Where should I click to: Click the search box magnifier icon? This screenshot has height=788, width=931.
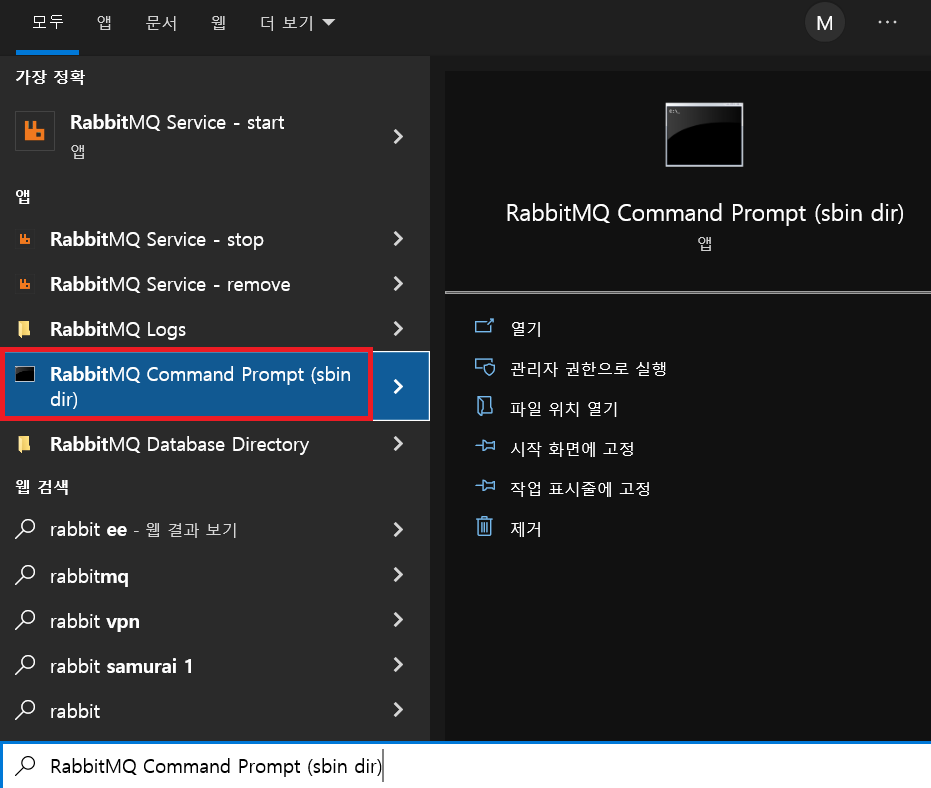(x=25, y=765)
